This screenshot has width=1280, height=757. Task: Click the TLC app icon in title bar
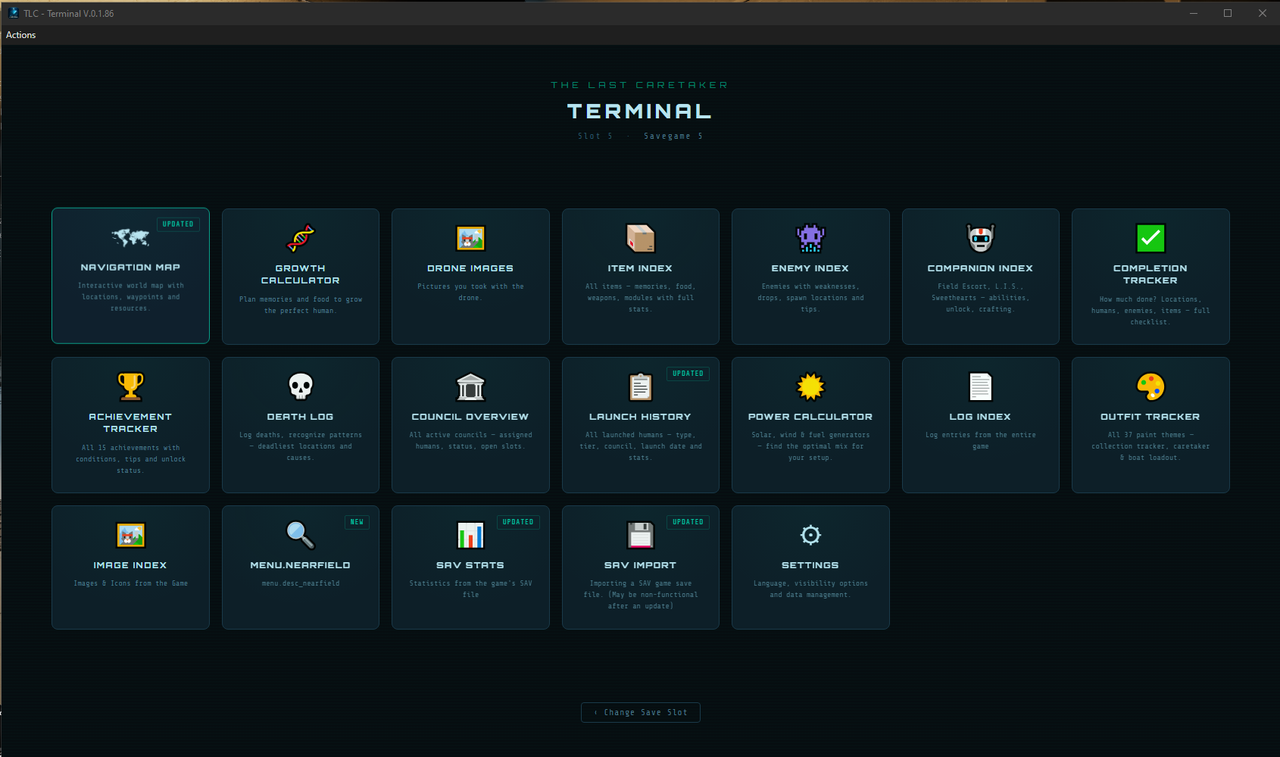point(14,13)
